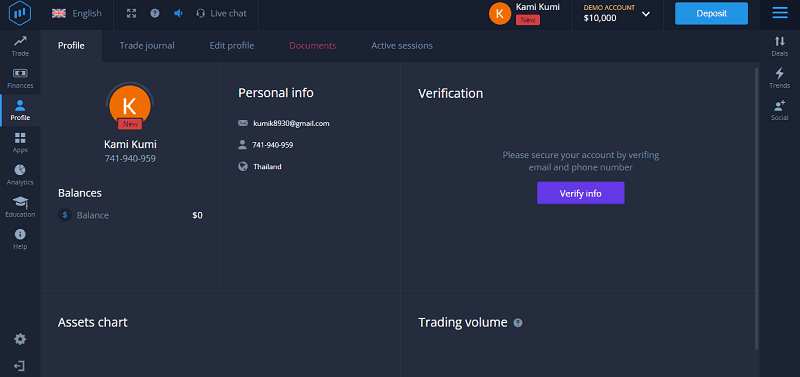800x377 pixels.
Task: Click the page vertical scrollbar
Action: (756, 208)
